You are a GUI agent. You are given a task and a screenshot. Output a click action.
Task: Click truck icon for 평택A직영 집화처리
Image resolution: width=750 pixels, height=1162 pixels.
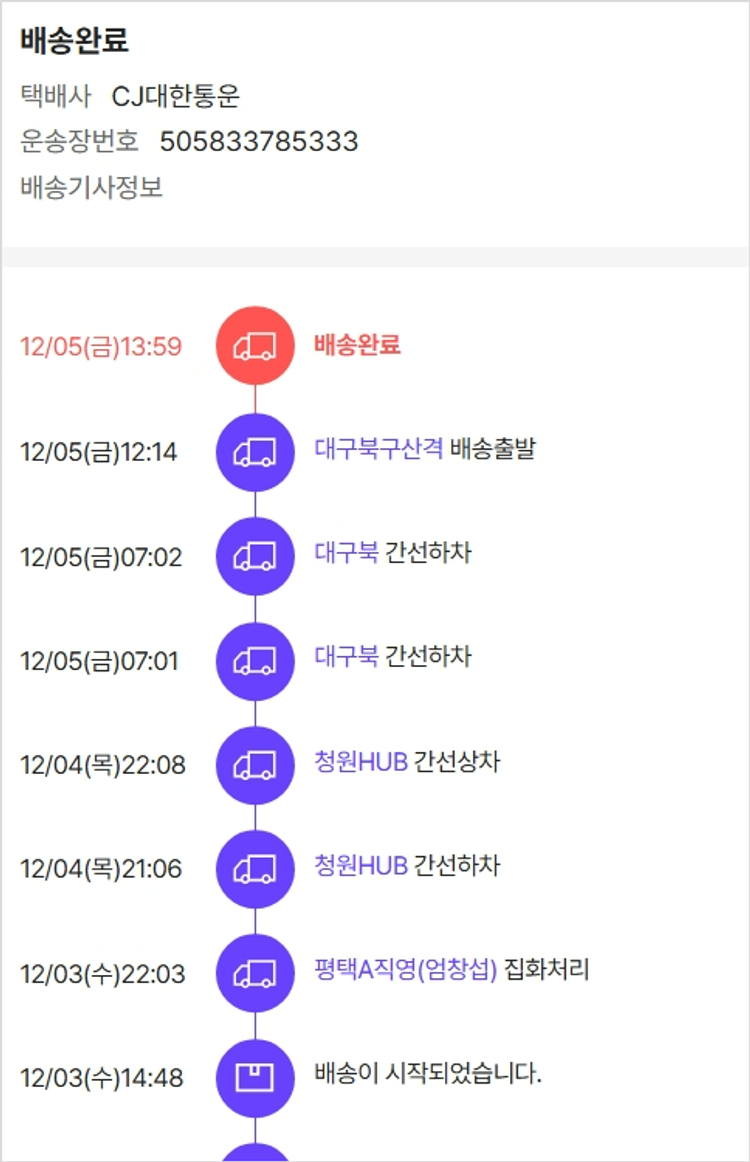pyautogui.click(x=255, y=974)
